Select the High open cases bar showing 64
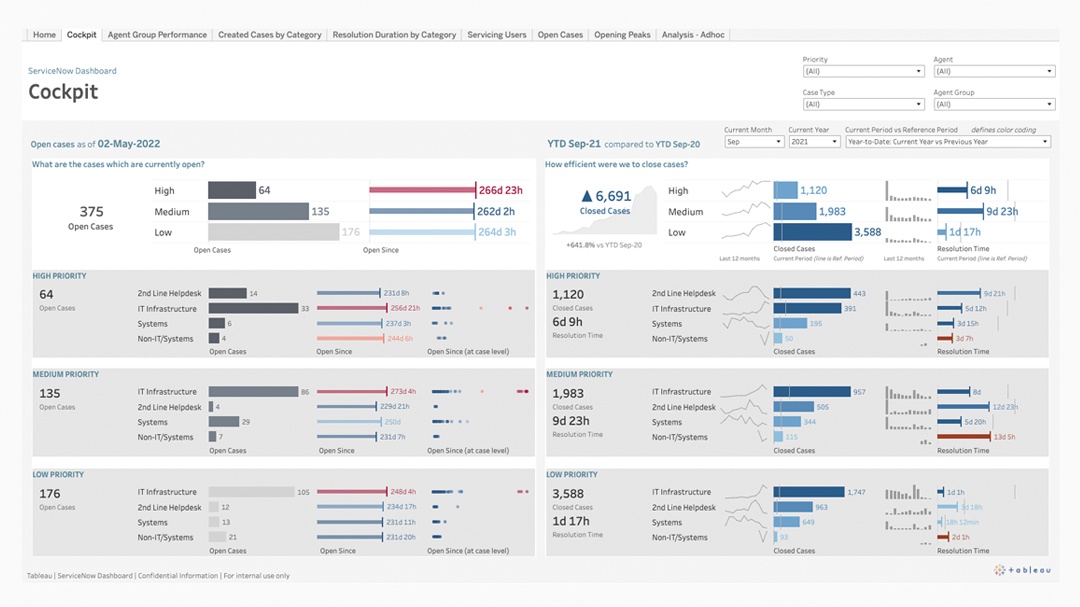The height and width of the screenshot is (607, 1080). 231,190
